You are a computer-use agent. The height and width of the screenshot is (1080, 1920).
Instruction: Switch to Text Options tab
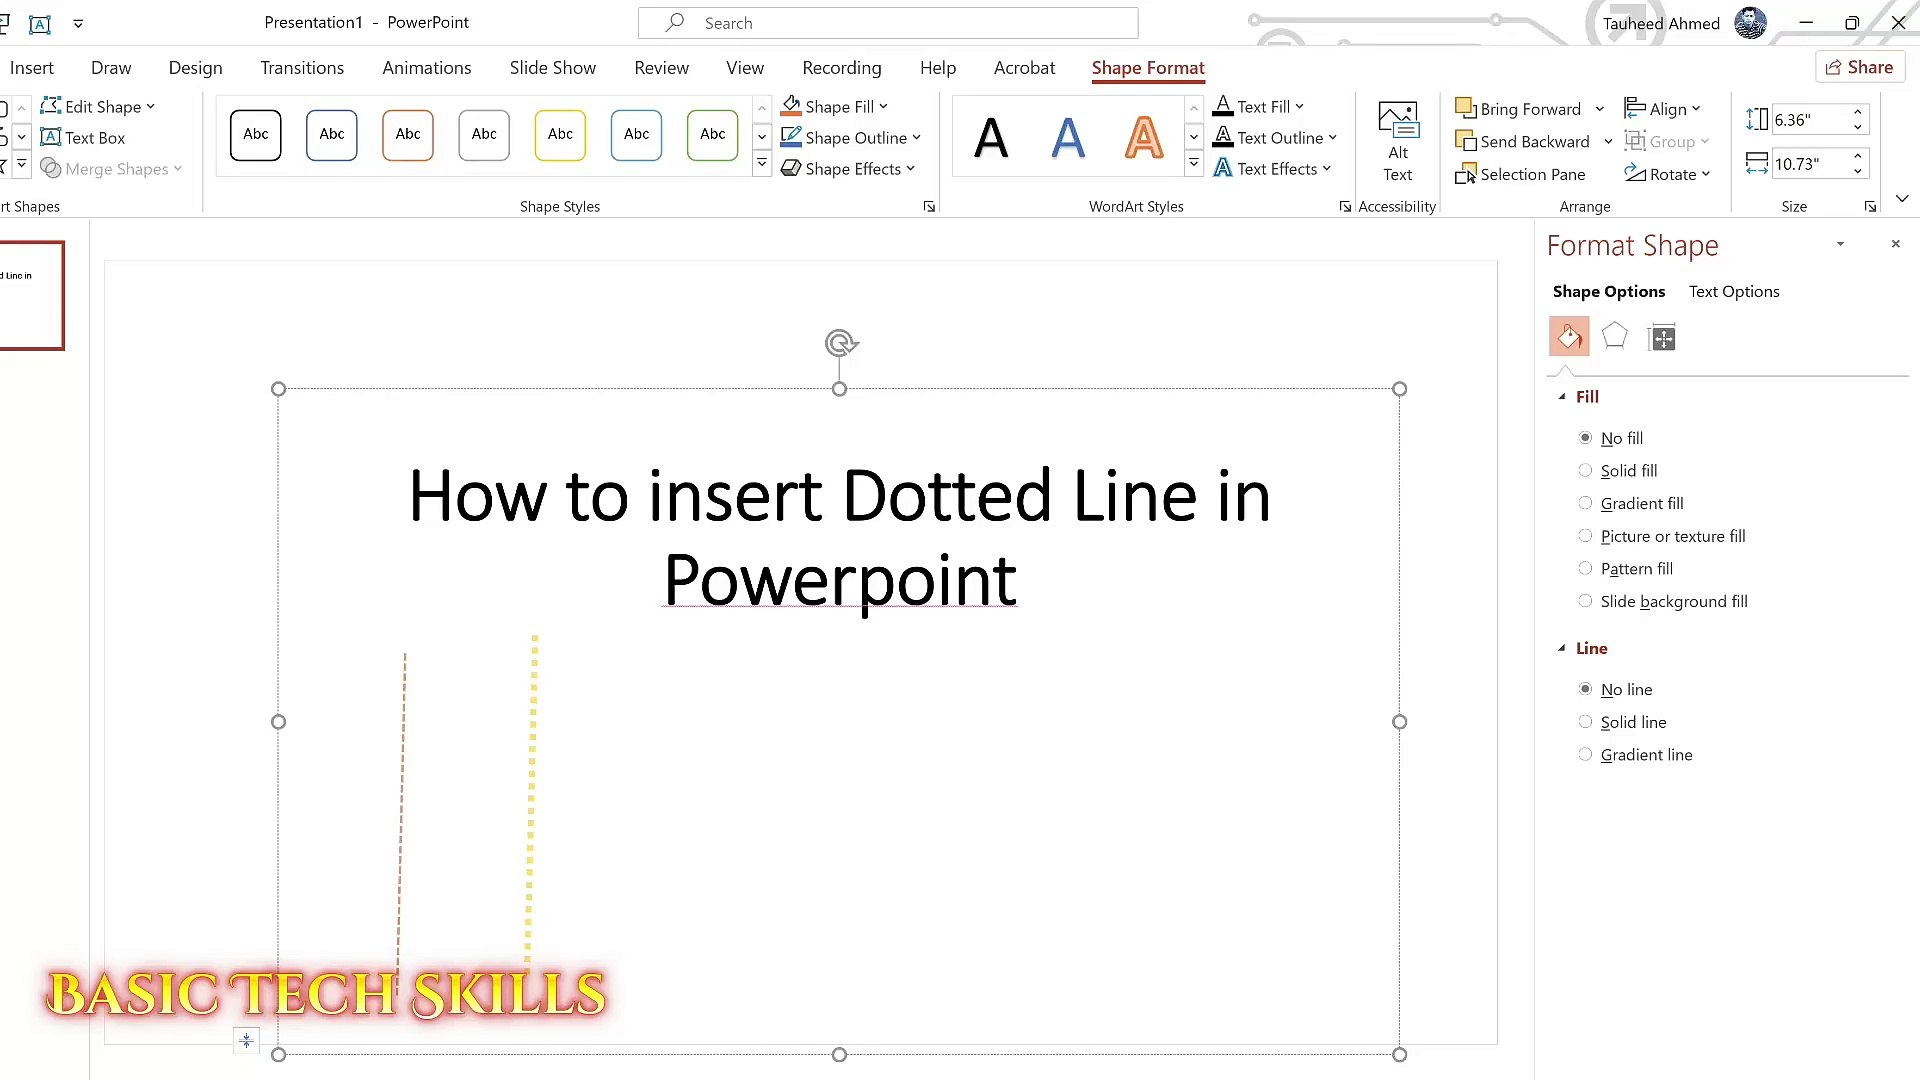coord(1733,291)
